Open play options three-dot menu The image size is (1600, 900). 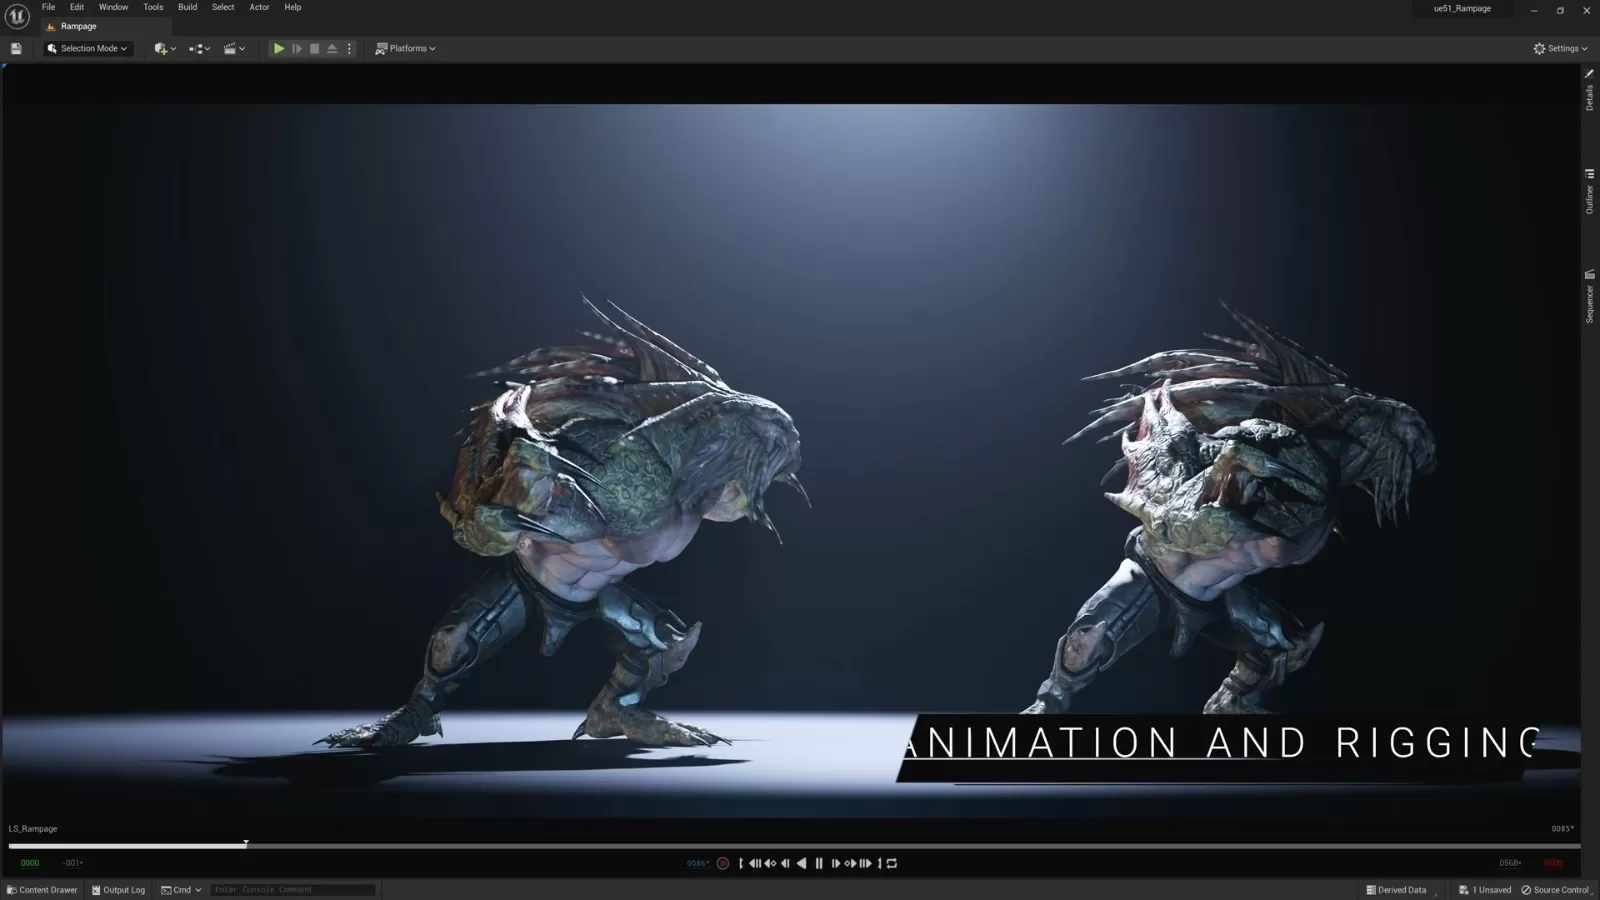click(349, 48)
